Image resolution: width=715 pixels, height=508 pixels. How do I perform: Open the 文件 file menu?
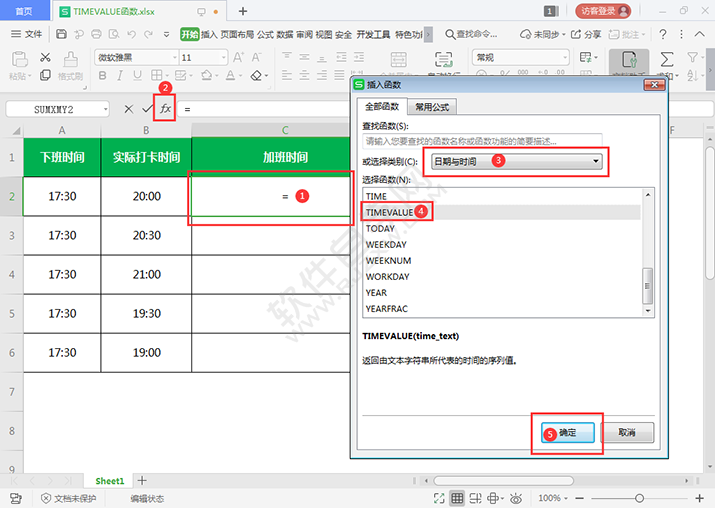26,34
